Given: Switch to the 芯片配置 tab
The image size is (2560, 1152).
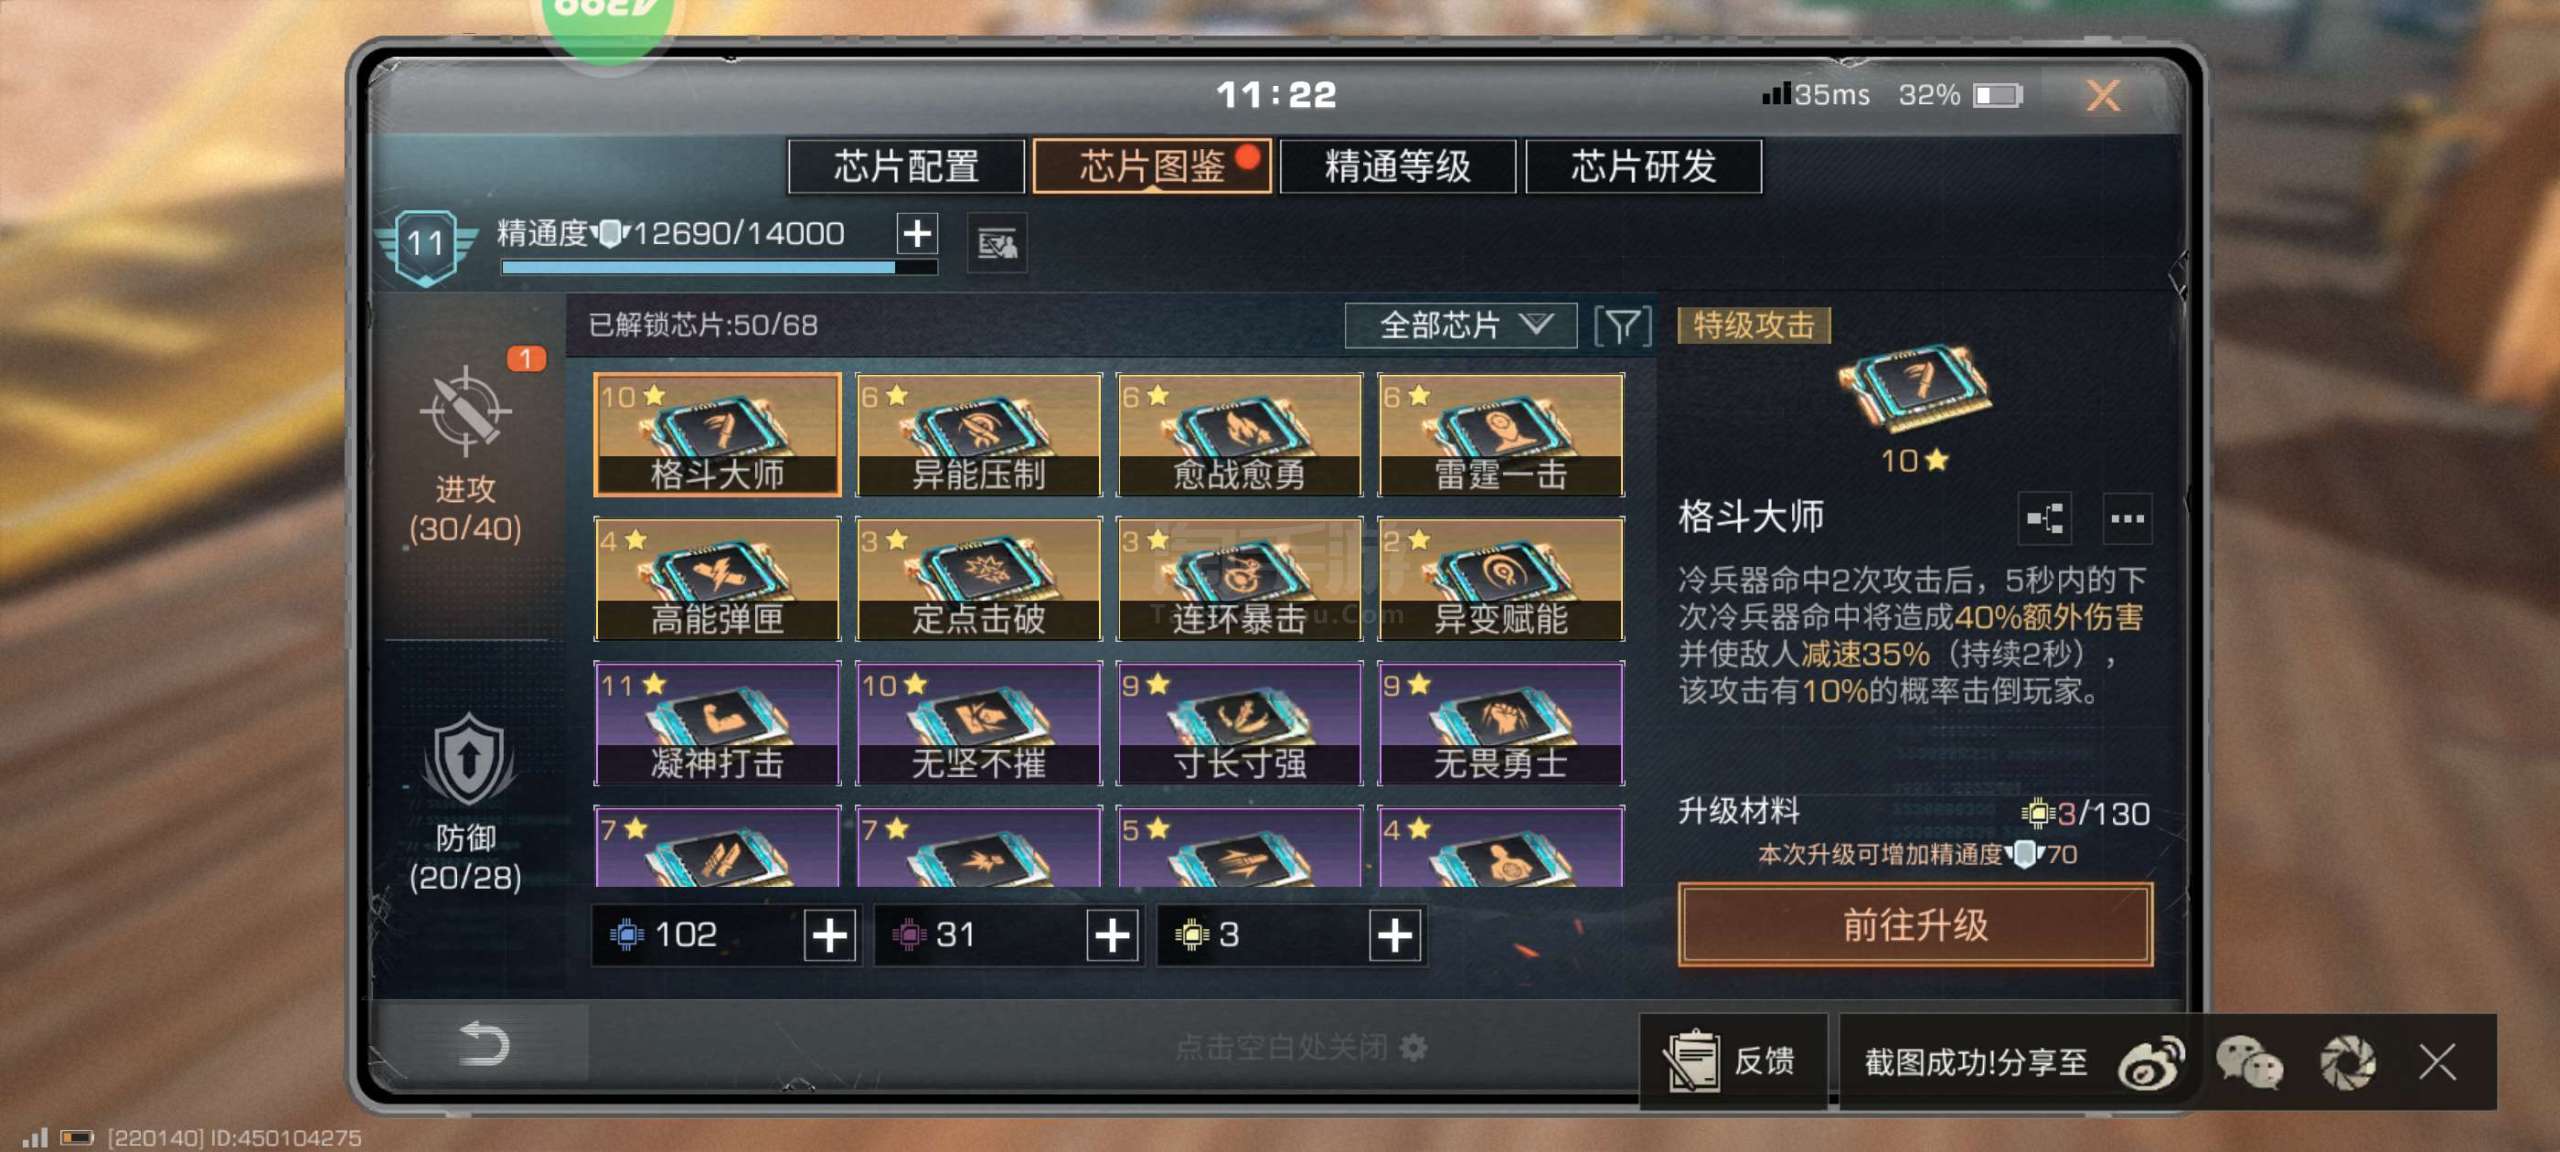Looking at the screenshot, I should (x=906, y=166).
